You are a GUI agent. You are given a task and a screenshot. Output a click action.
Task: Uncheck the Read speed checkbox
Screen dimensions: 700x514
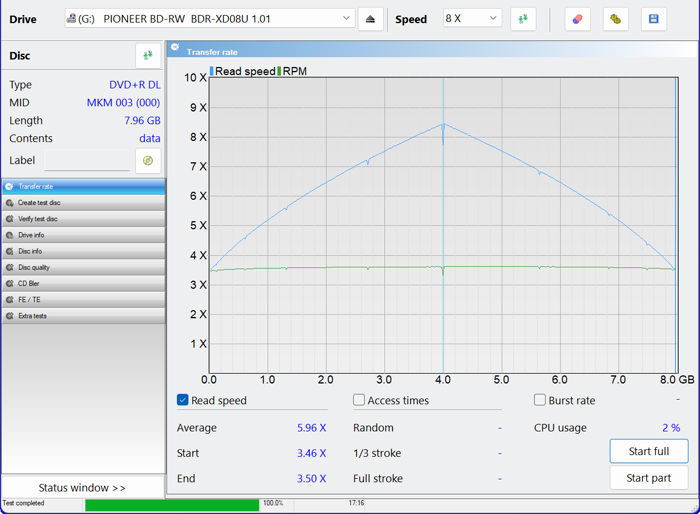tap(183, 400)
